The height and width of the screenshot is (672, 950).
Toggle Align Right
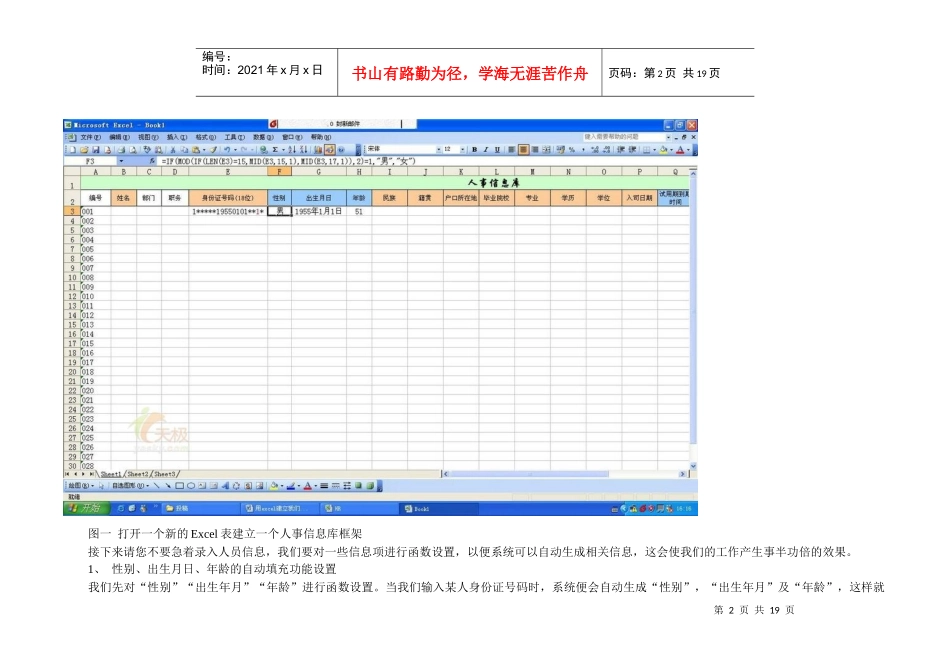coord(535,150)
